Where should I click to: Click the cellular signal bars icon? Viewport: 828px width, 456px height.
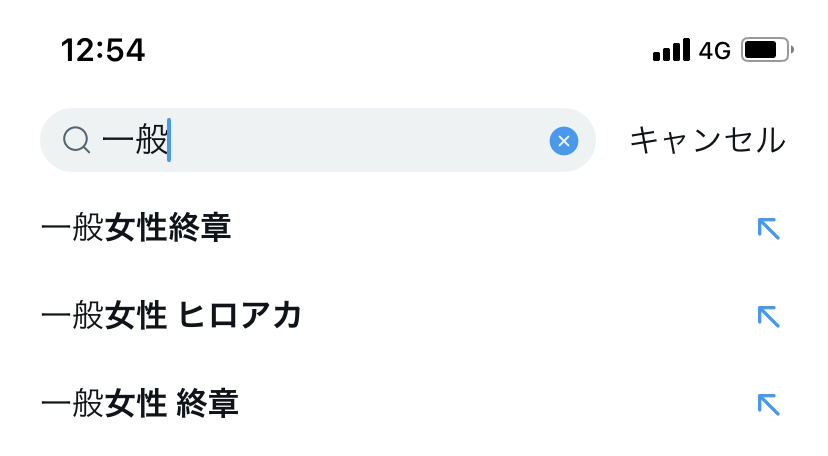tap(671, 50)
